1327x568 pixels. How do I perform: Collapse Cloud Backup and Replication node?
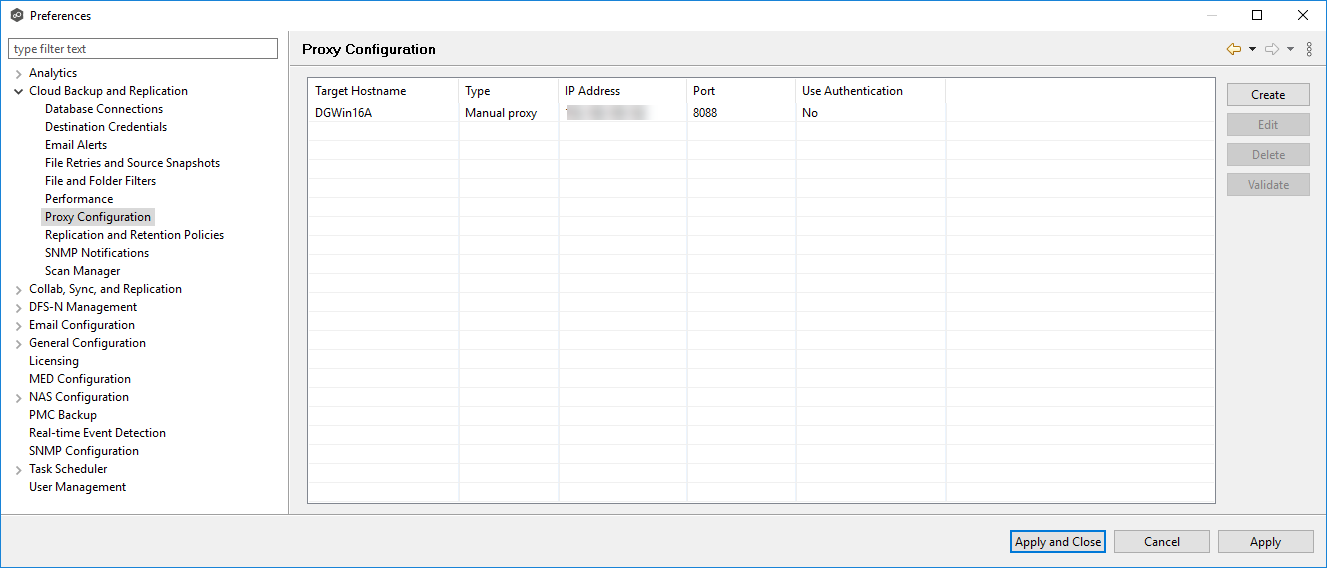pos(19,91)
